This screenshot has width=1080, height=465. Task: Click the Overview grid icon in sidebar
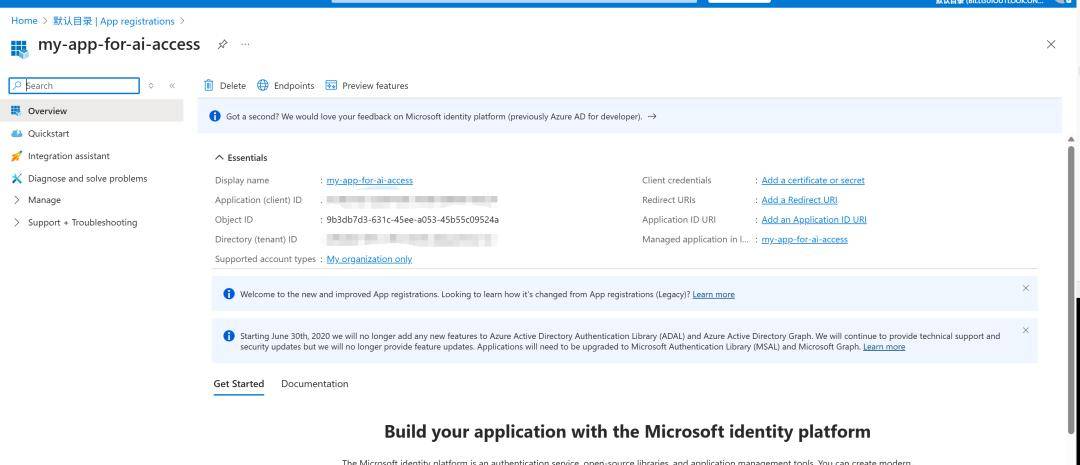[x=17, y=111]
